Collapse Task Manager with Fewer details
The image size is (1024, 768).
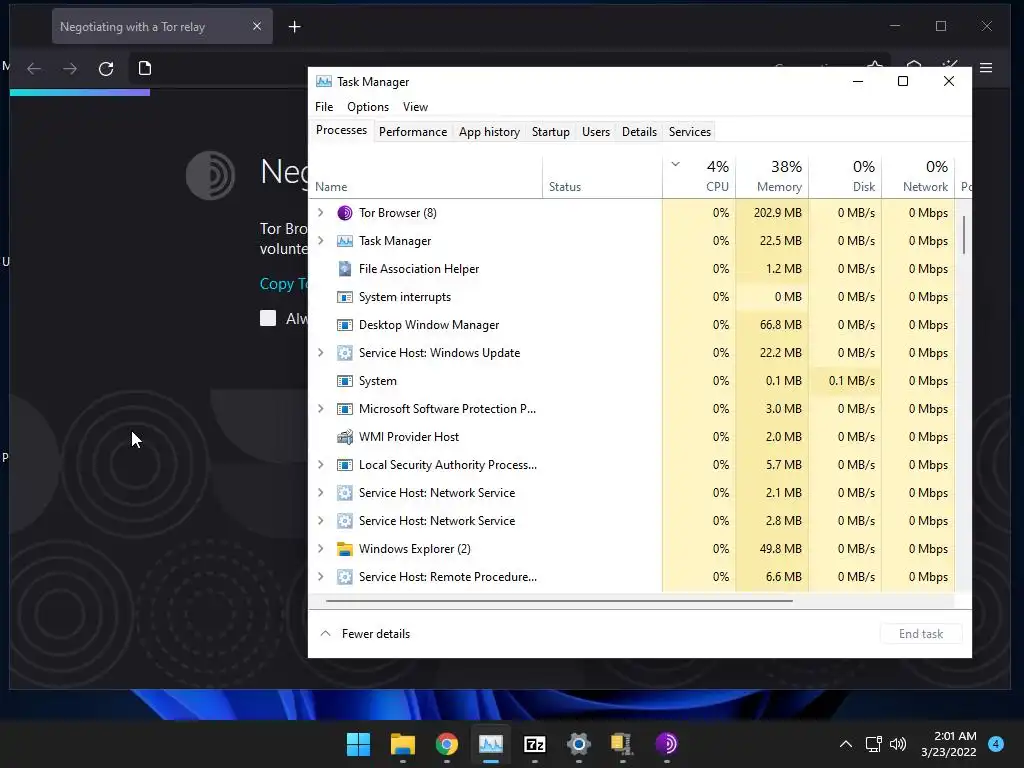click(x=364, y=634)
